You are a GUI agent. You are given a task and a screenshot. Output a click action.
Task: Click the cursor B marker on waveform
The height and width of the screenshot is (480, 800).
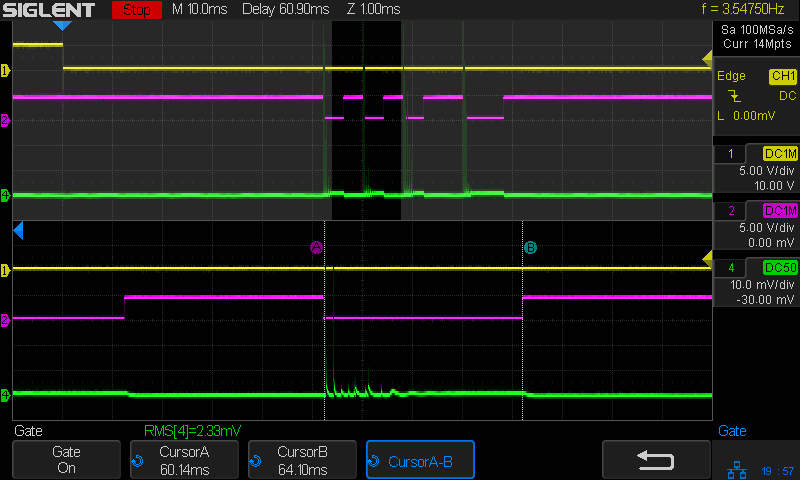click(530, 247)
